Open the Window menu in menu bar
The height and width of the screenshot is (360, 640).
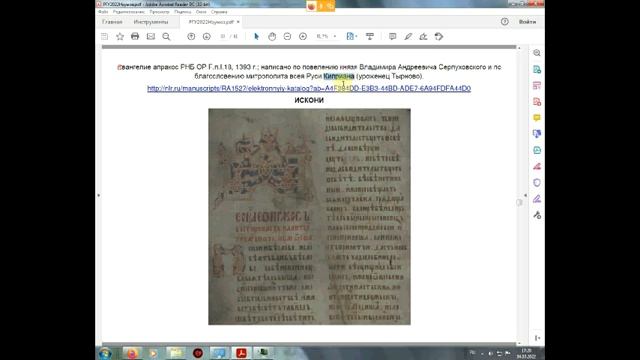click(x=201, y=12)
